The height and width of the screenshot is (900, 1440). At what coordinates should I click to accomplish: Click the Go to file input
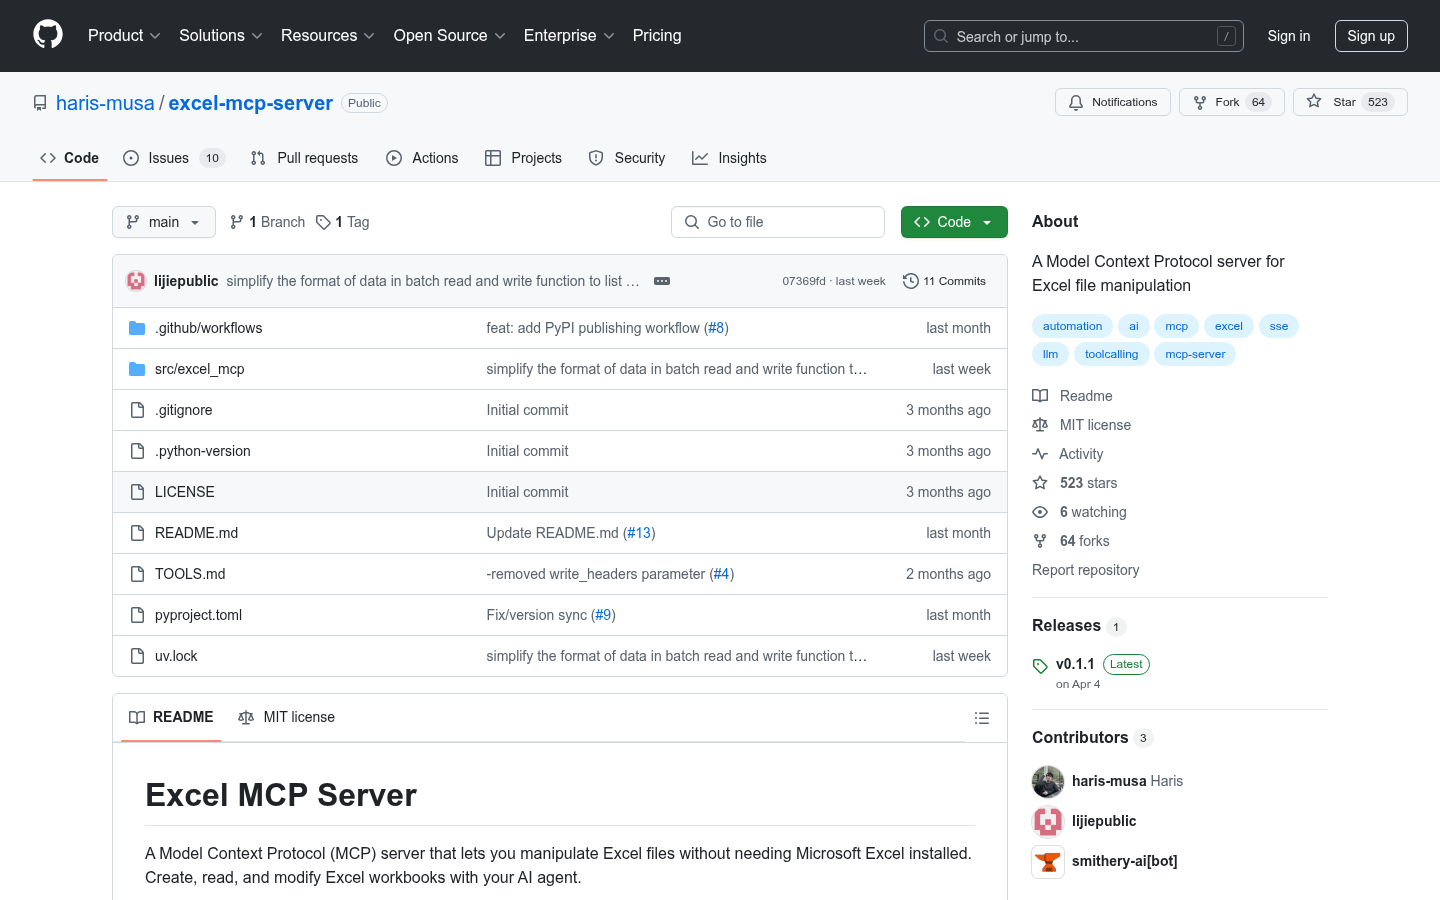coord(778,222)
